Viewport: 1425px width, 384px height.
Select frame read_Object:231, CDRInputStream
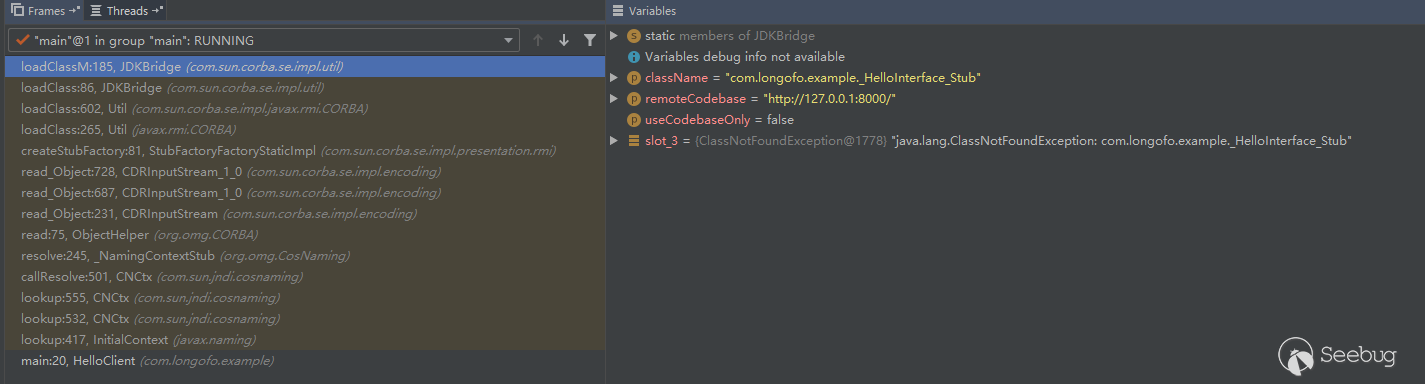[x=305, y=214]
